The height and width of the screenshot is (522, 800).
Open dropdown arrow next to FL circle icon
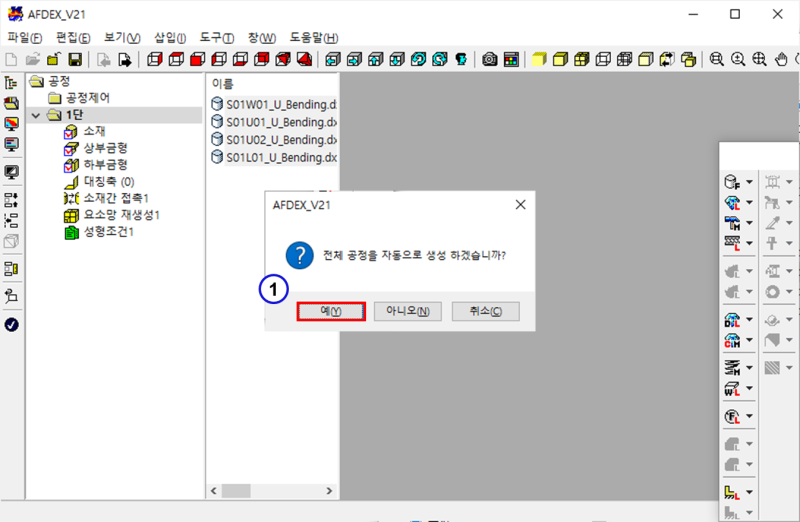(749, 416)
